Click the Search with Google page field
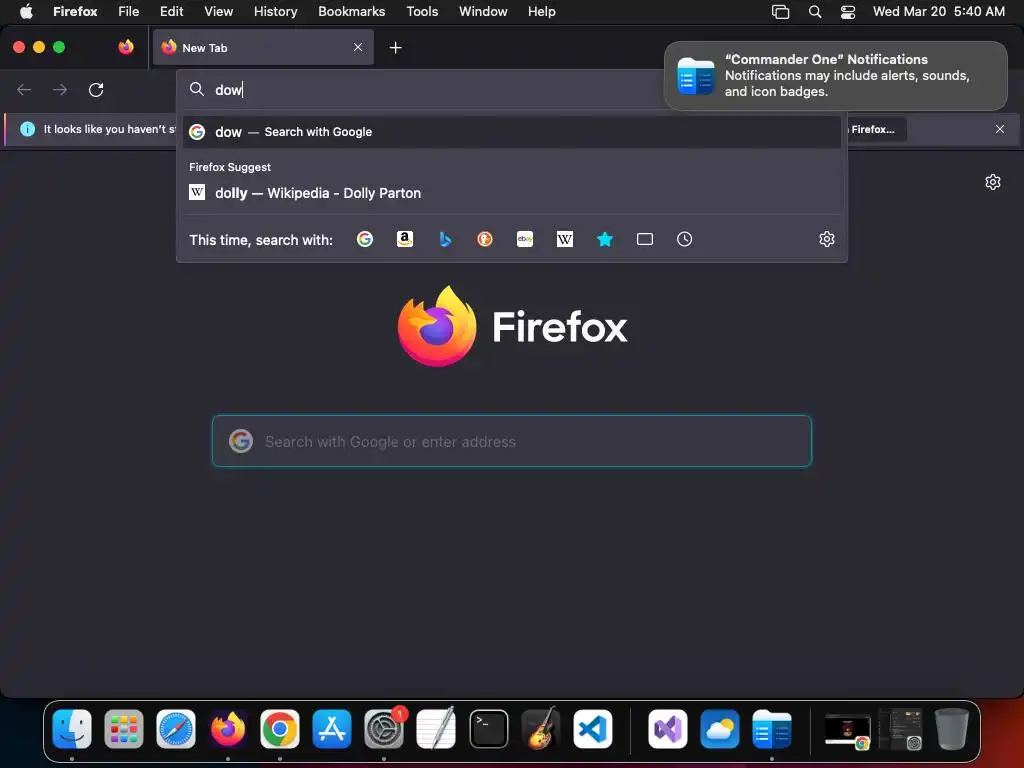The height and width of the screenshot is (768, 1024). click(512, 441)
